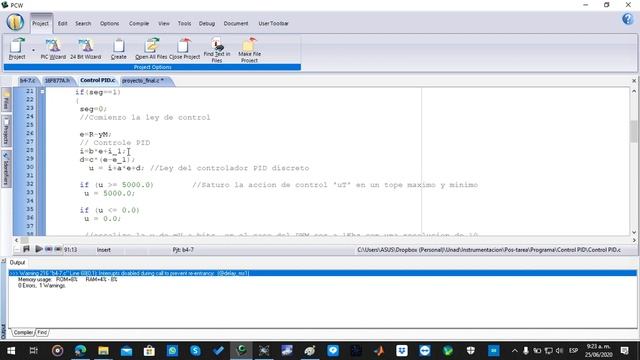Open the Mail app from taskbar
Viewport: 640px width, 360px height.
point(127,351)
